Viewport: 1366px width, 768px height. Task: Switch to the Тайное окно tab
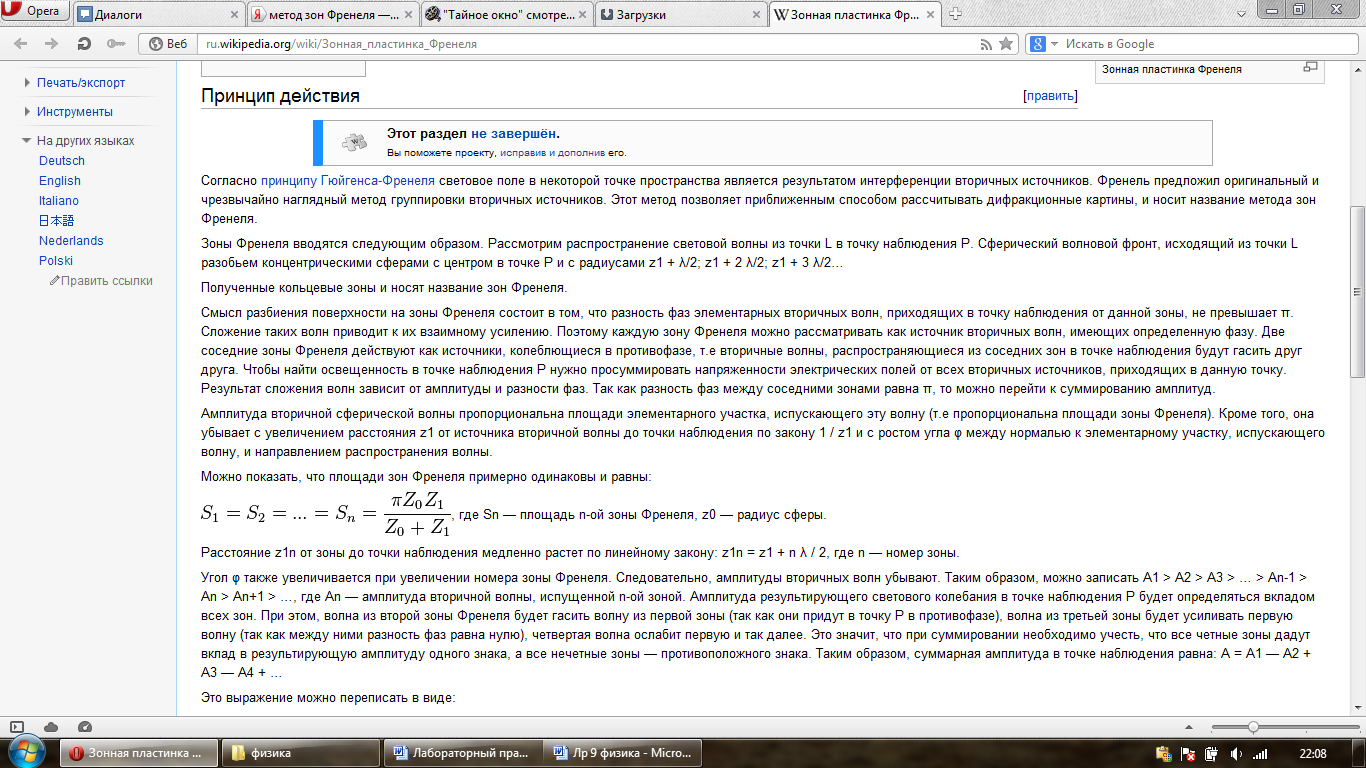tap(506, 15)
